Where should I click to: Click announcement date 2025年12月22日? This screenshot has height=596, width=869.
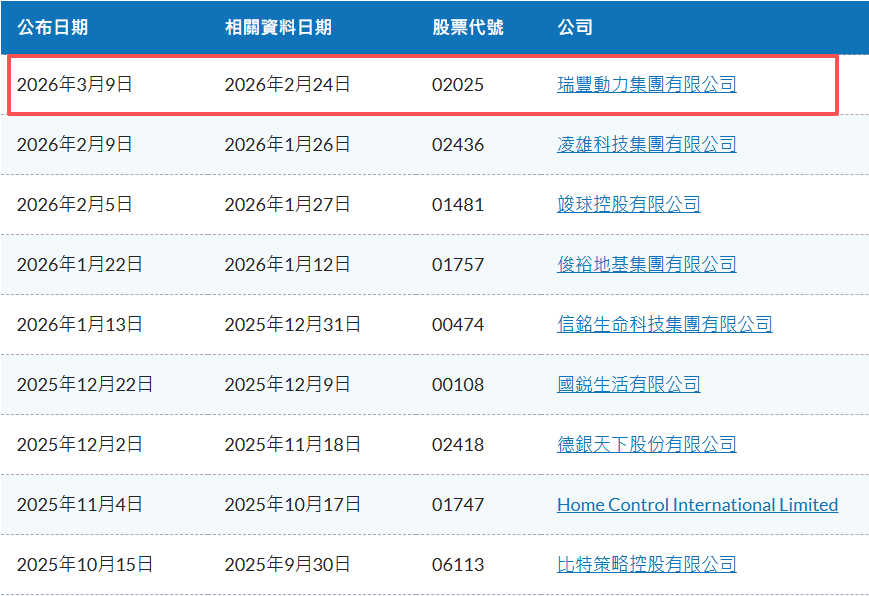85,384
